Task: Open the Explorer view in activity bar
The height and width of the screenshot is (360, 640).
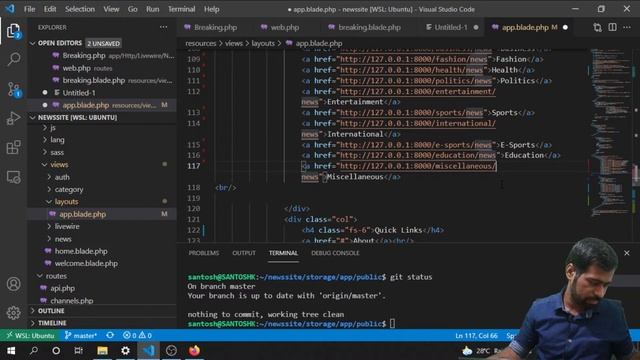Action: [13, 31]
